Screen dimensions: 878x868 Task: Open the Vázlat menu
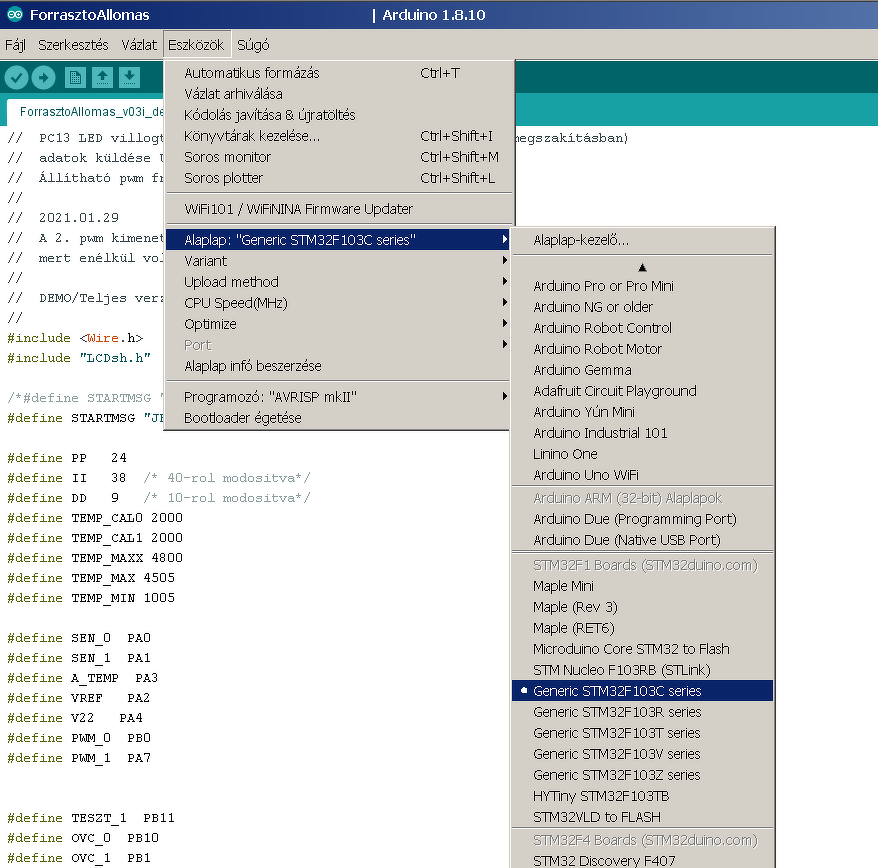pos(139,45)
